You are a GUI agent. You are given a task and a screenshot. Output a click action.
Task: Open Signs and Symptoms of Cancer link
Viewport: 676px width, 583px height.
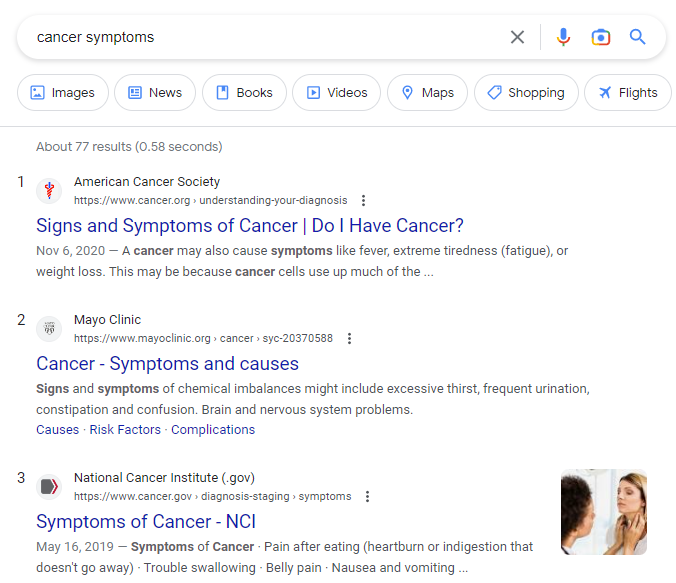click(250, 225)
